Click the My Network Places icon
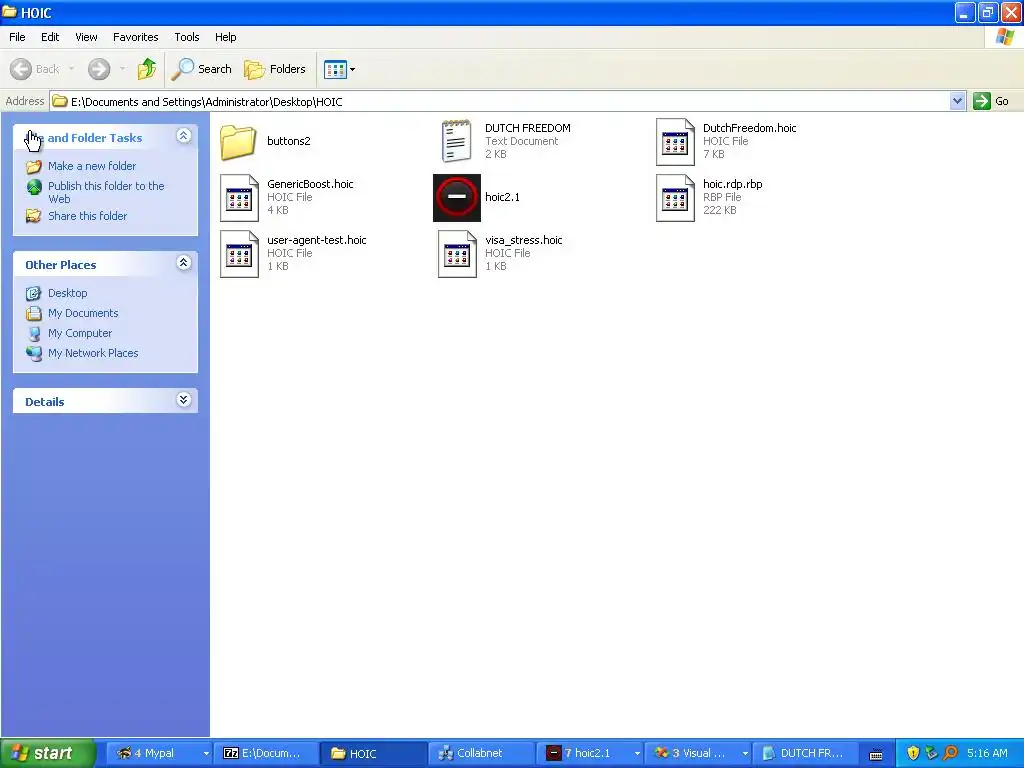 pos(34,353)
